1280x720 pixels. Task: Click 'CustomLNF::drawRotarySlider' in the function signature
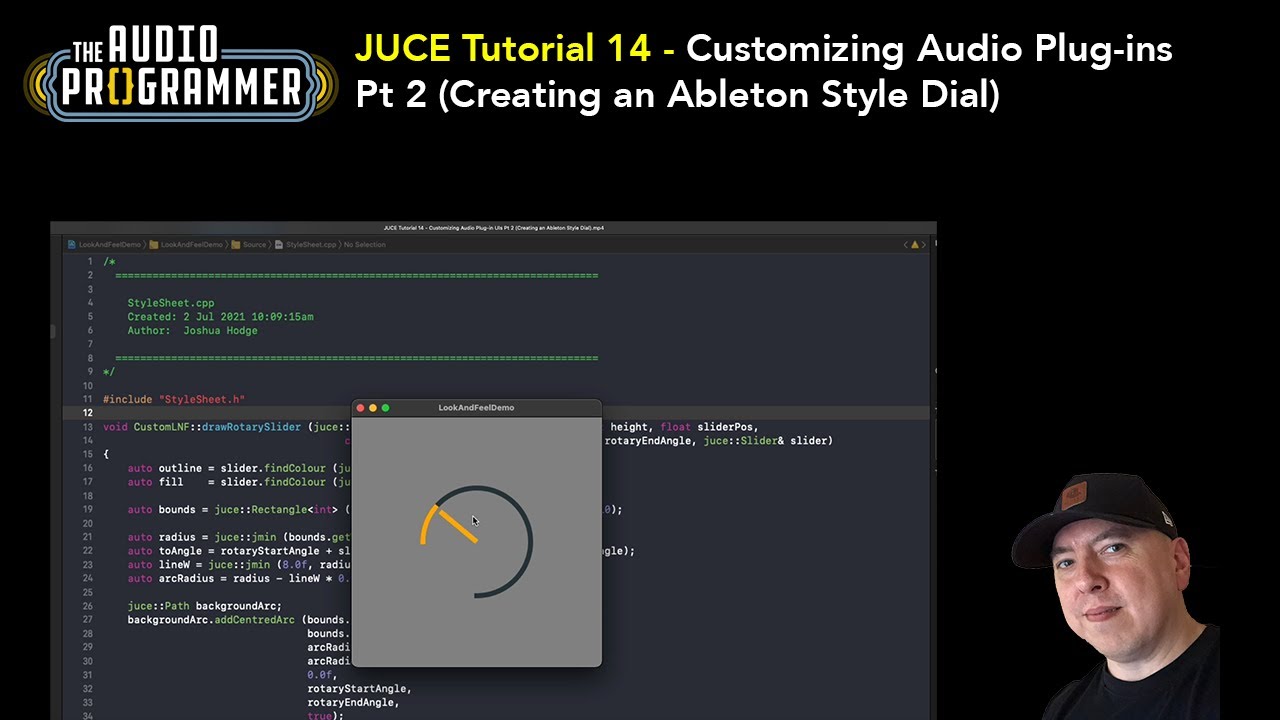(217, 427)
